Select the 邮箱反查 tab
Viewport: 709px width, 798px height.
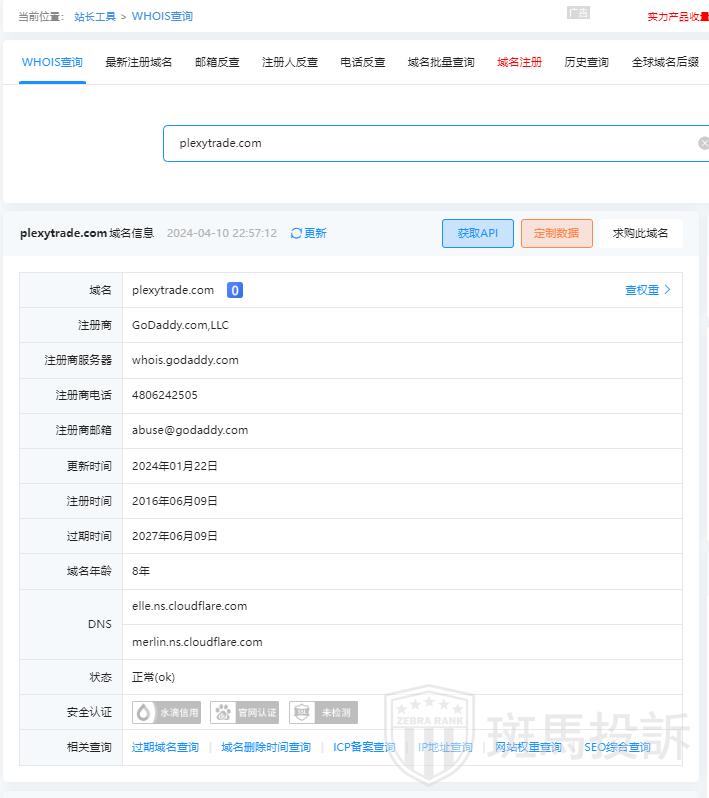[217, 62]
